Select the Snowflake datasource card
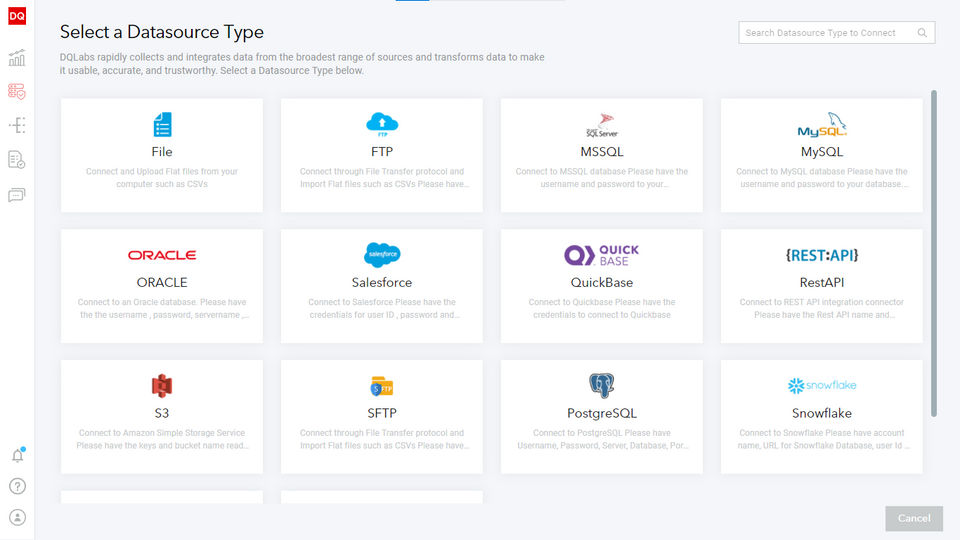The image size is (960, 540). tap(822, 416)
